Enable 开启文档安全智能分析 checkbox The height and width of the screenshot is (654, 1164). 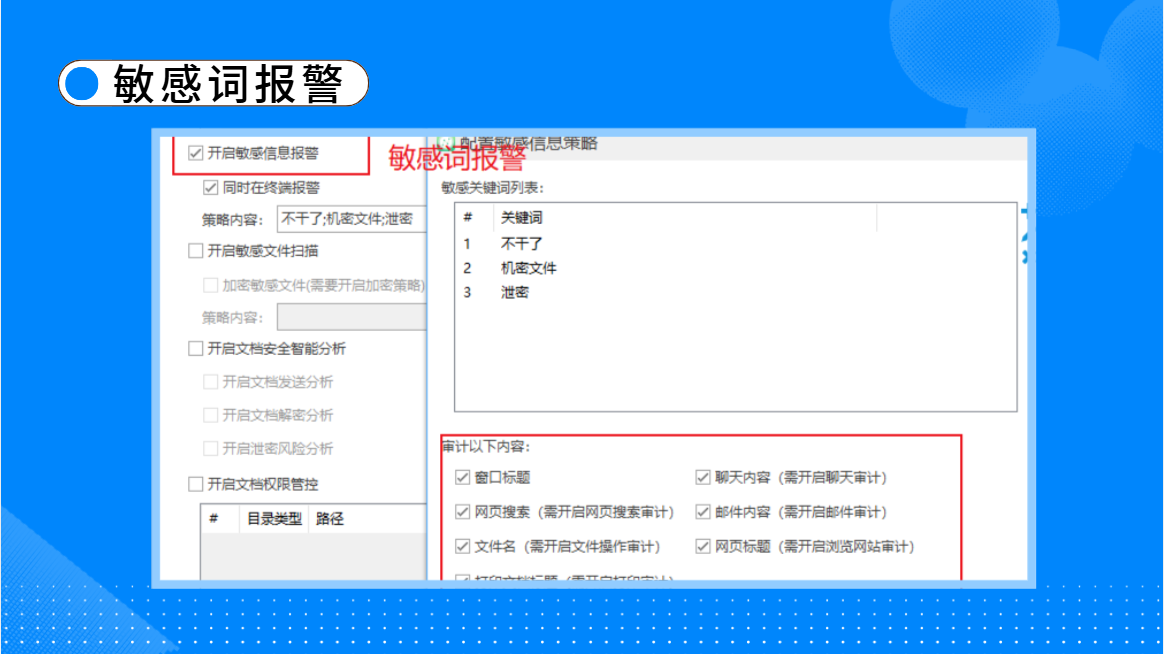click(196, 348)
